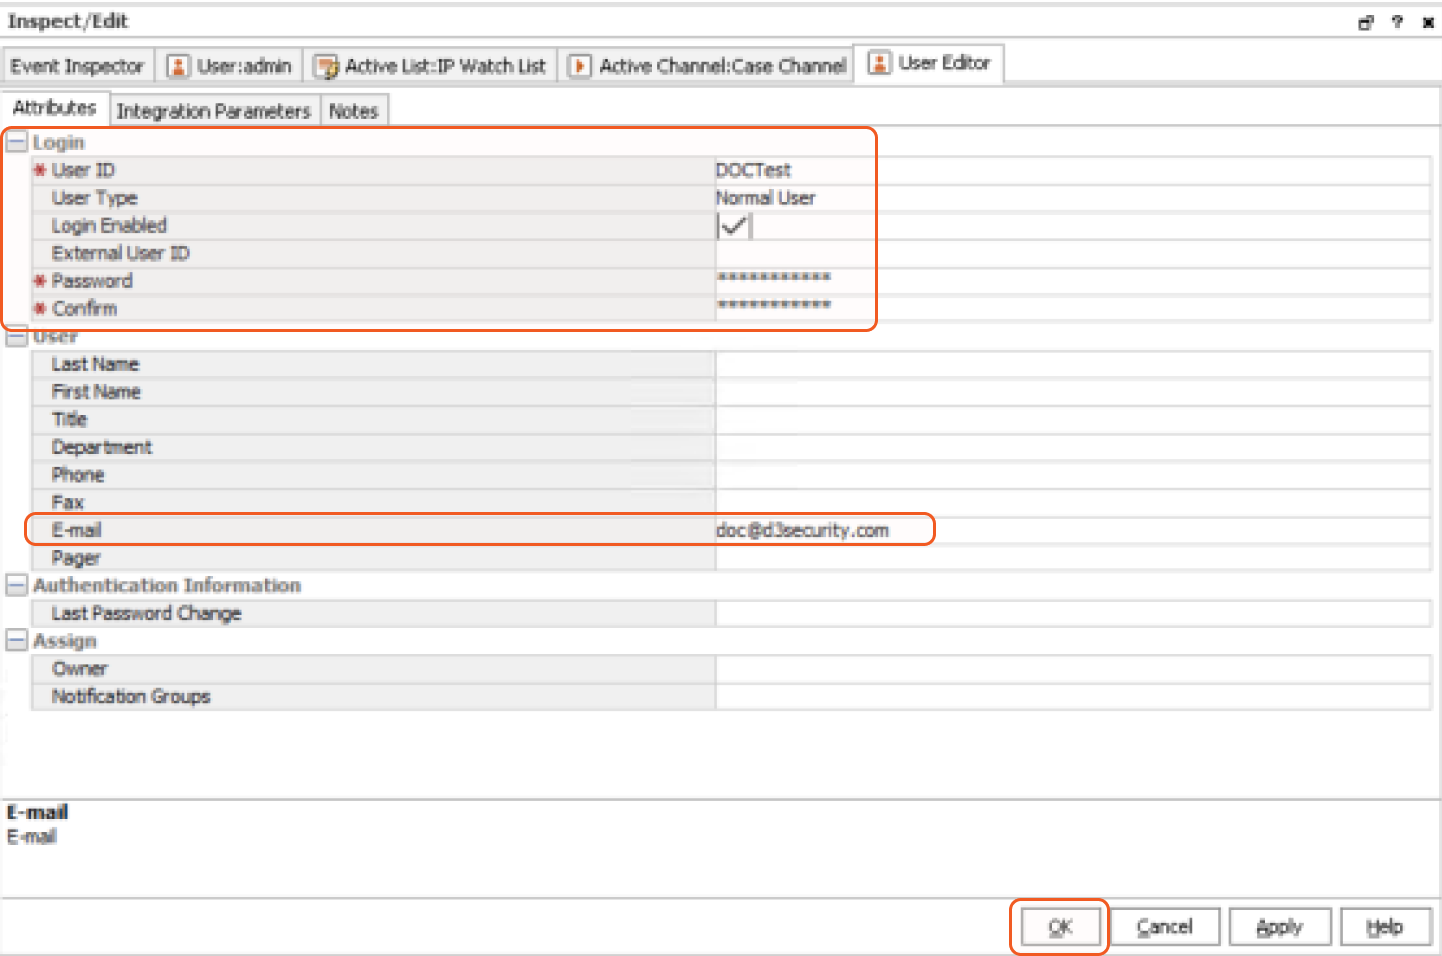This screenshot has width=1442, height=956.
Task: Collapse the Authentication Information section
Action: pos(16,585)
